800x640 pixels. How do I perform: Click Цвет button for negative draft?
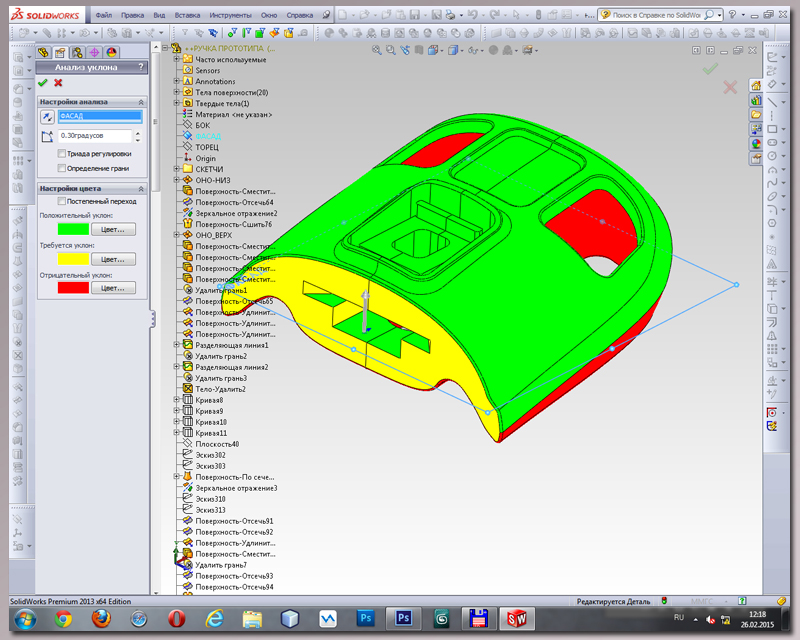tap(112, 288)
